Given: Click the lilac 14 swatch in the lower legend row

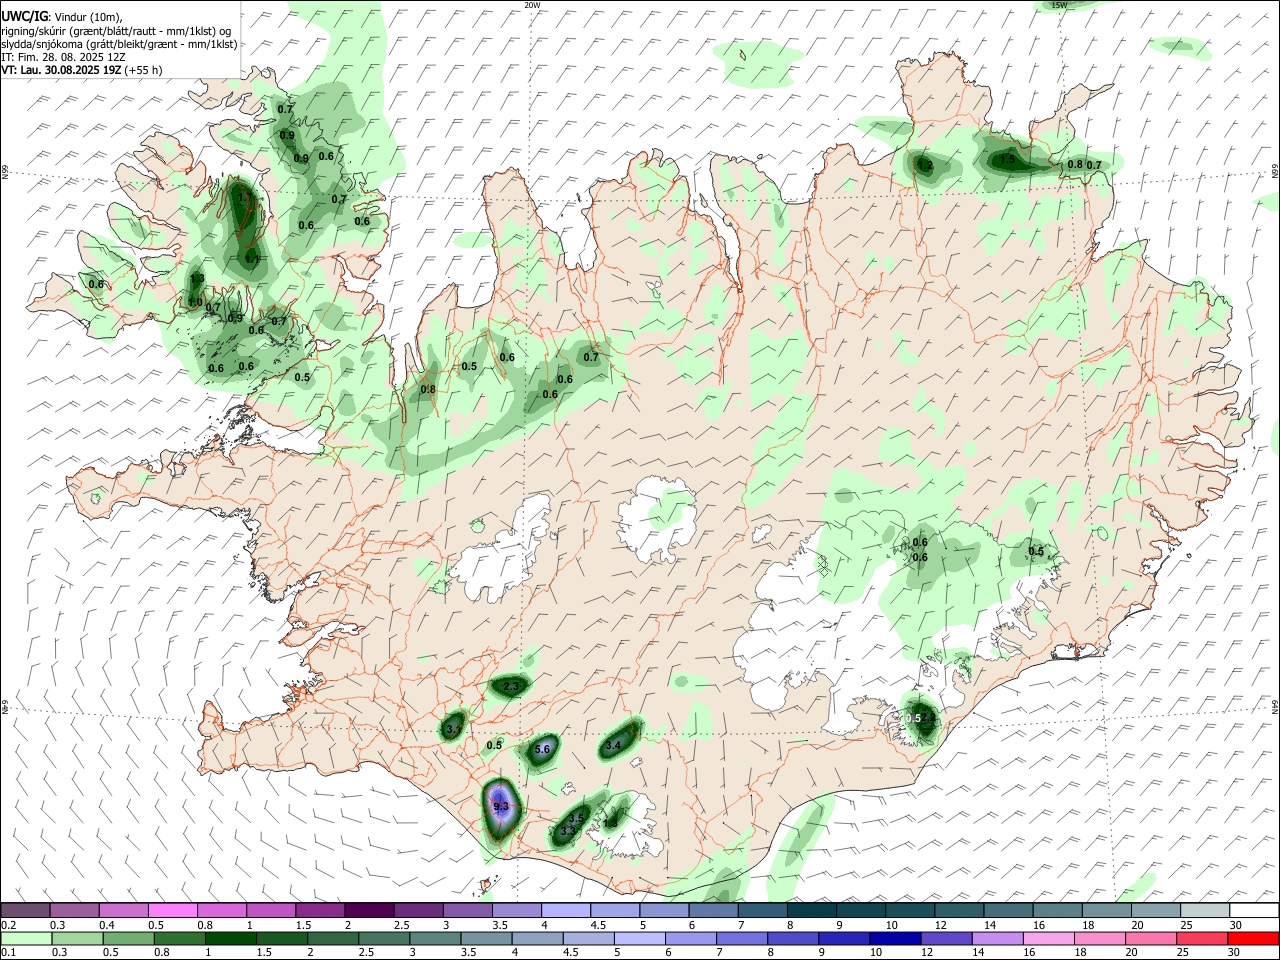Looking at the screenshot, I should click(997, 939).
